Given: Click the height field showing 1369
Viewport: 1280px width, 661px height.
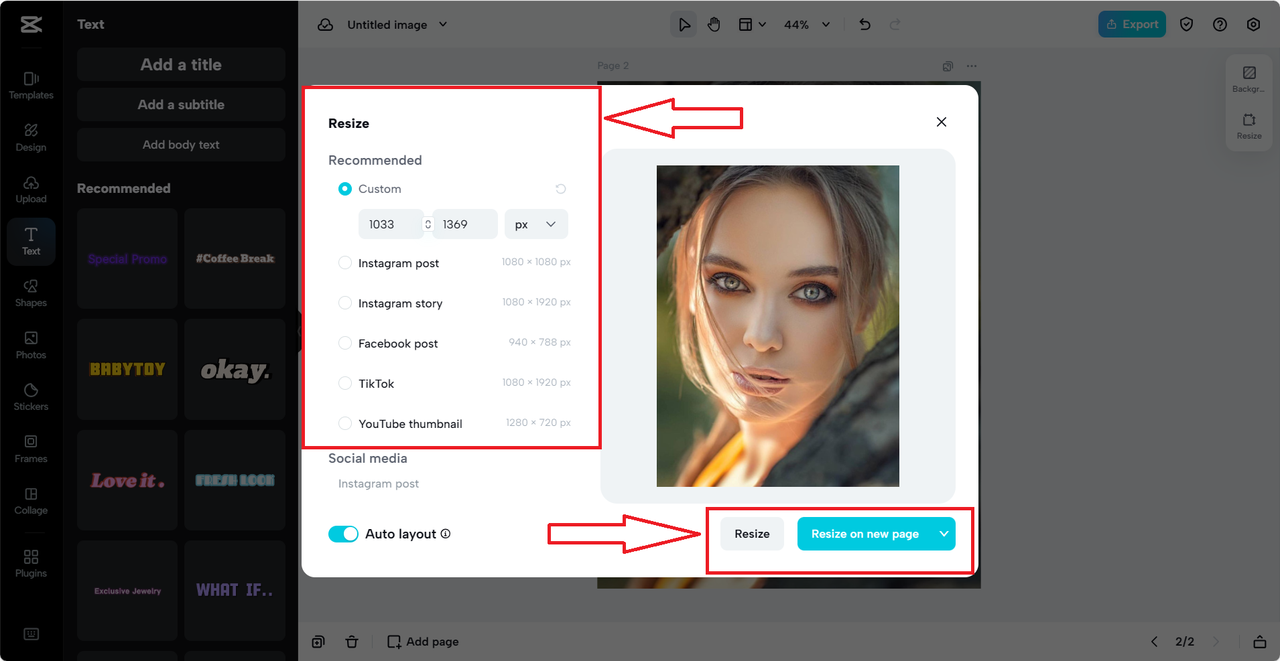Looking at the screenshot, I should coord(465,224).
